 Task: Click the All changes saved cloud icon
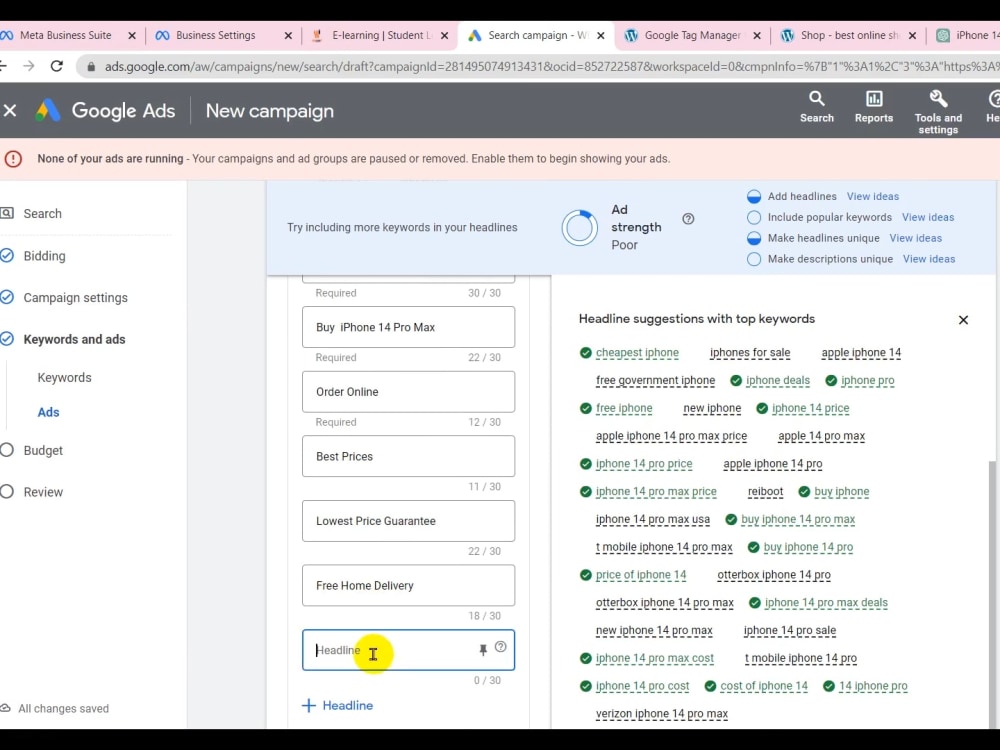(x=6, y=709)
